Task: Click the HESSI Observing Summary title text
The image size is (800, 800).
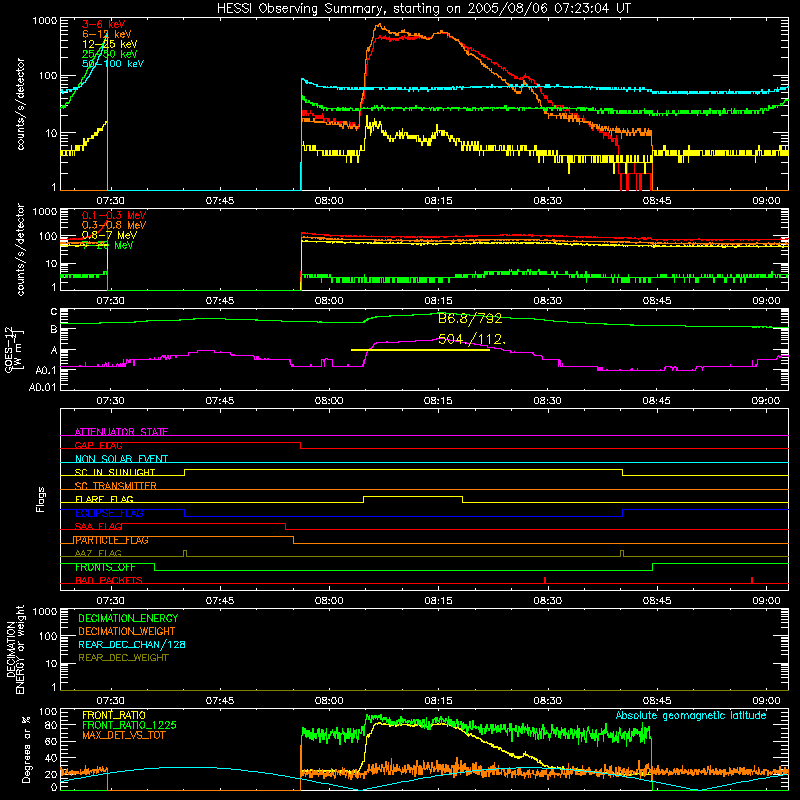Action: (423, 8)
